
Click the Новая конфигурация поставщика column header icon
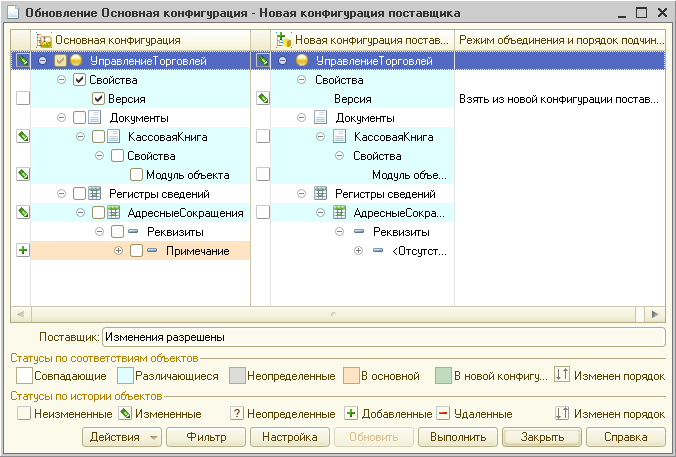point(284,40)
